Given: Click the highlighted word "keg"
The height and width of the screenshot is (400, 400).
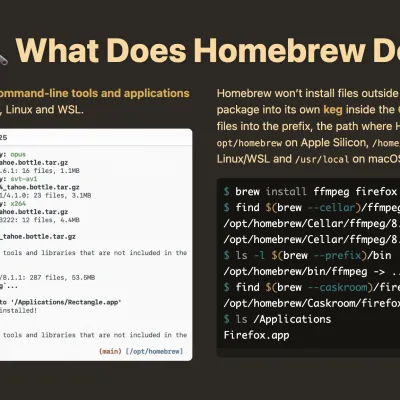Looking at the screenshot, I should tap(333, 110).
